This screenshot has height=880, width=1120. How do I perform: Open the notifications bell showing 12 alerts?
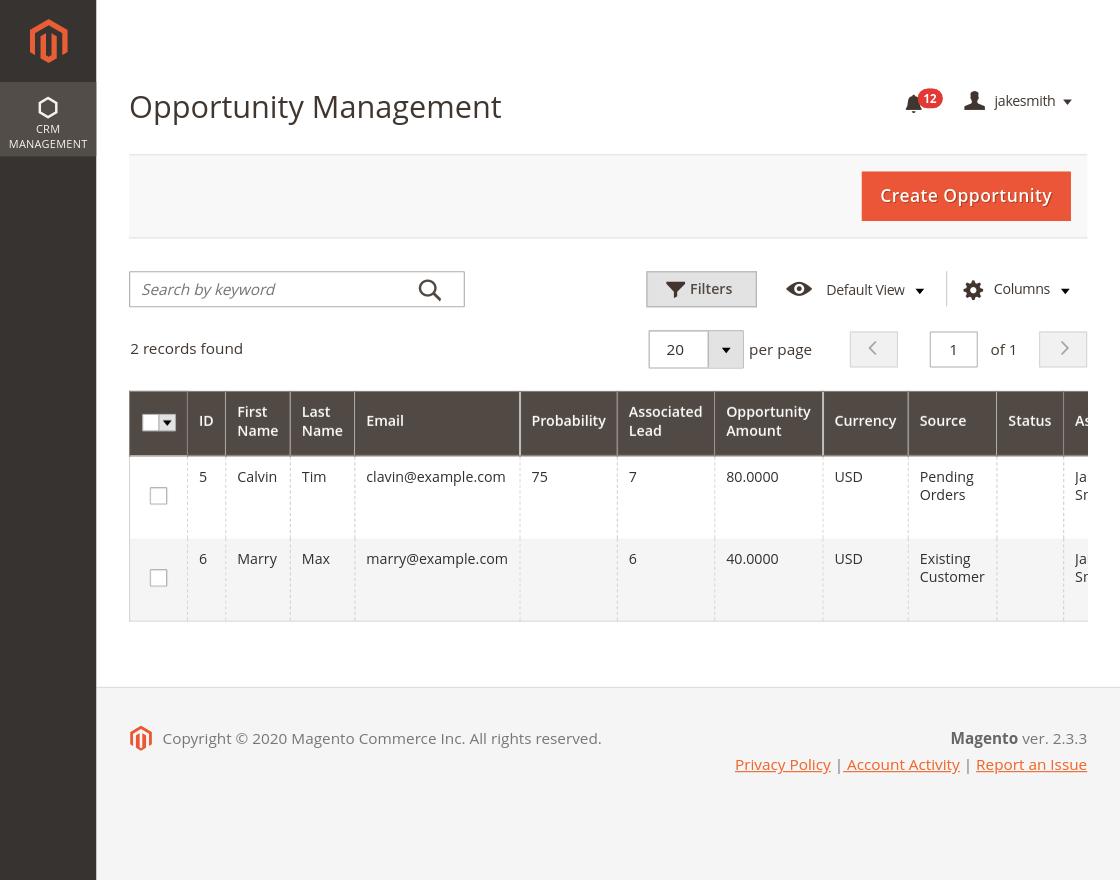pyautogui.click(x=915, y=103)
